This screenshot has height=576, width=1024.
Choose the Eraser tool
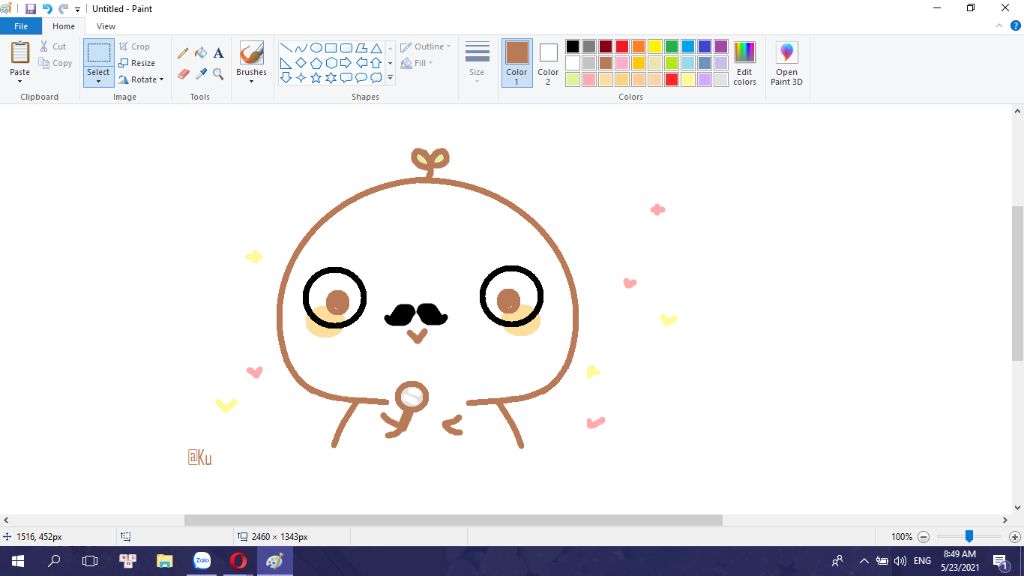[x=183, y=74]
